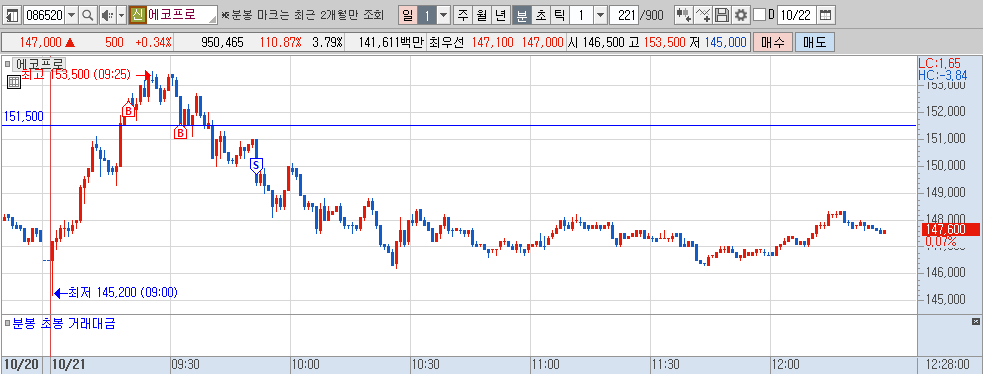
Task: Click the 매도 sell button
Action: [814, 43]
